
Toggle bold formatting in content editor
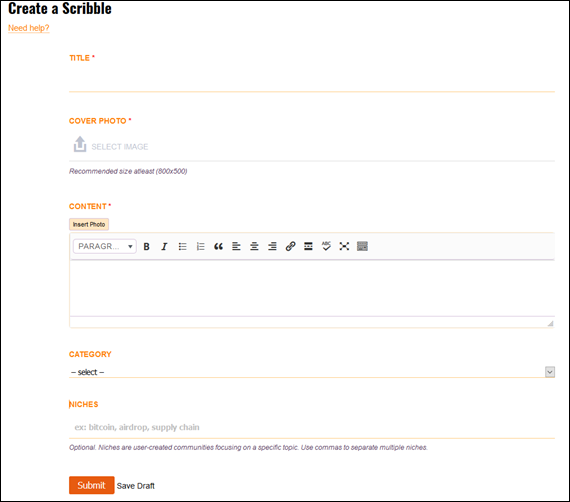146,246
